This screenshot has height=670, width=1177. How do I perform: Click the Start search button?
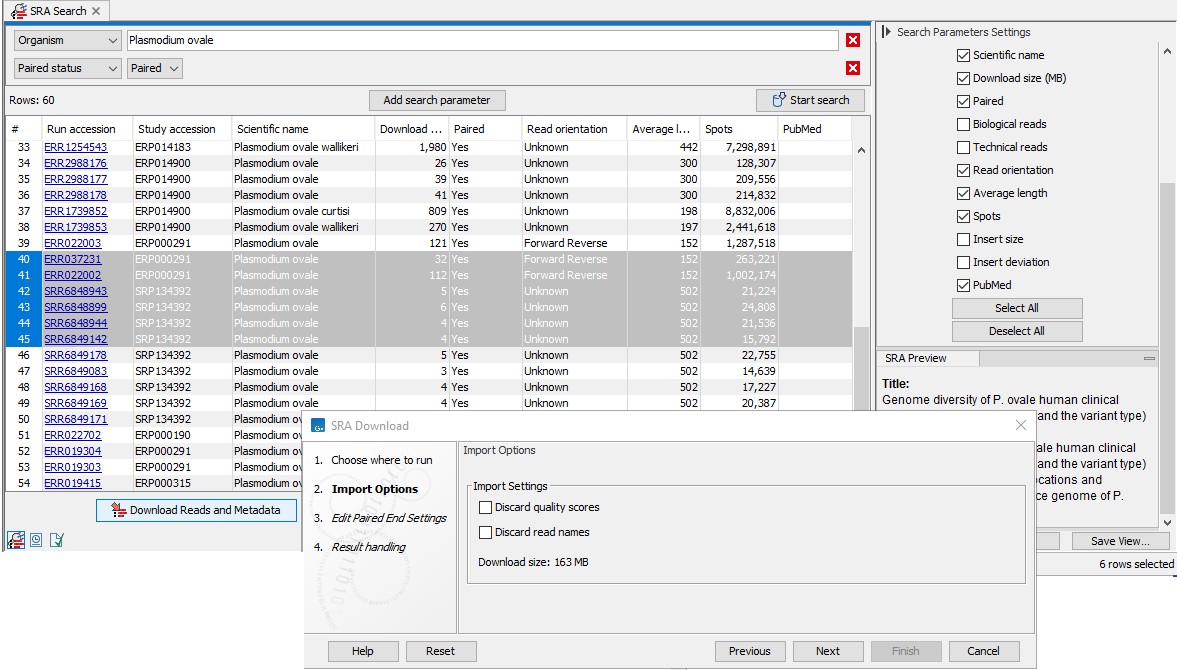(810, 100)
